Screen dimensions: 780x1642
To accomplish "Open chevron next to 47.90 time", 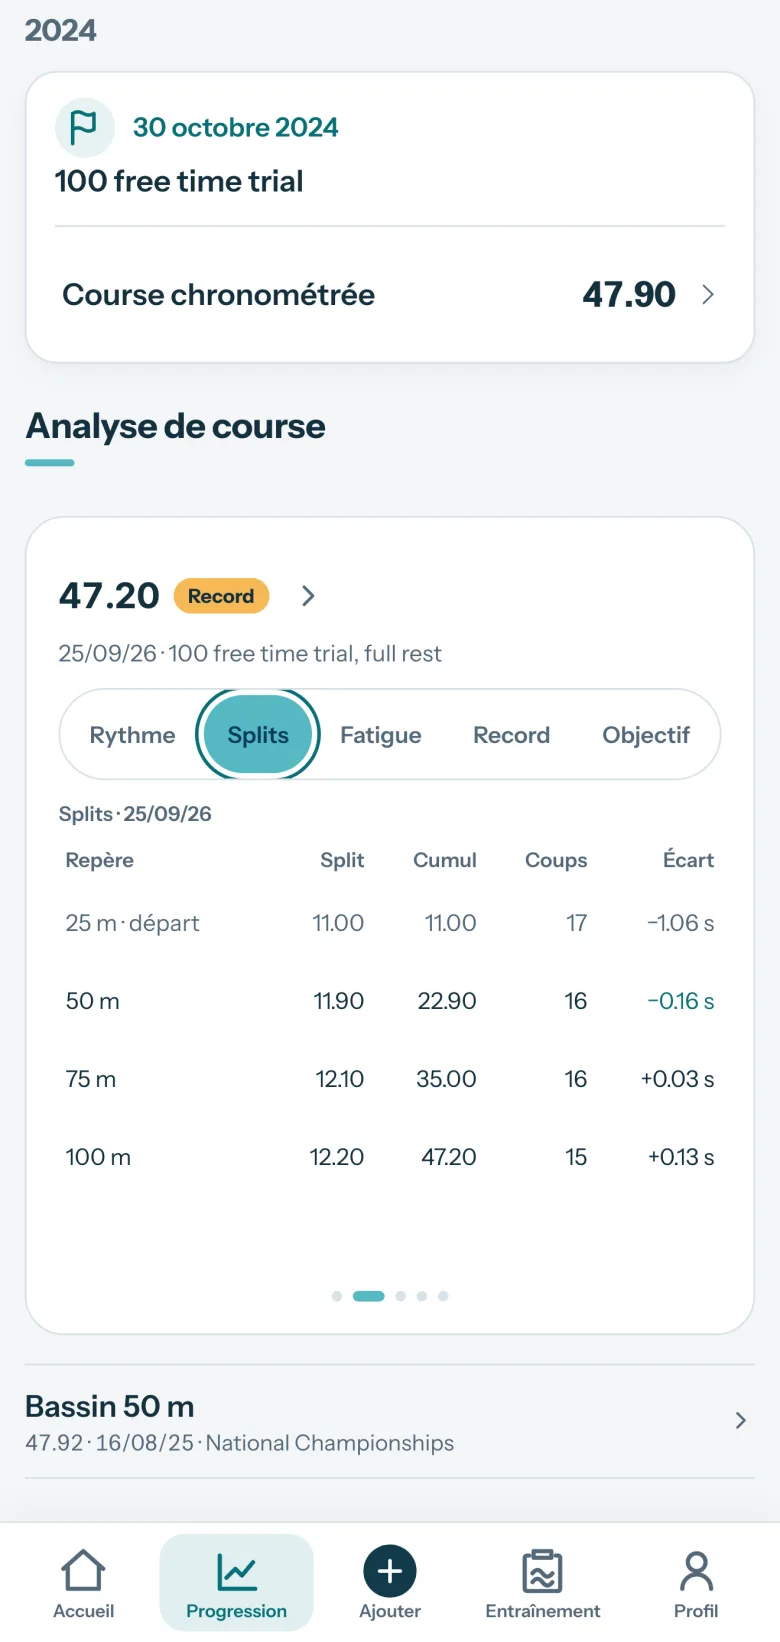I will click(x=708, y=294).
